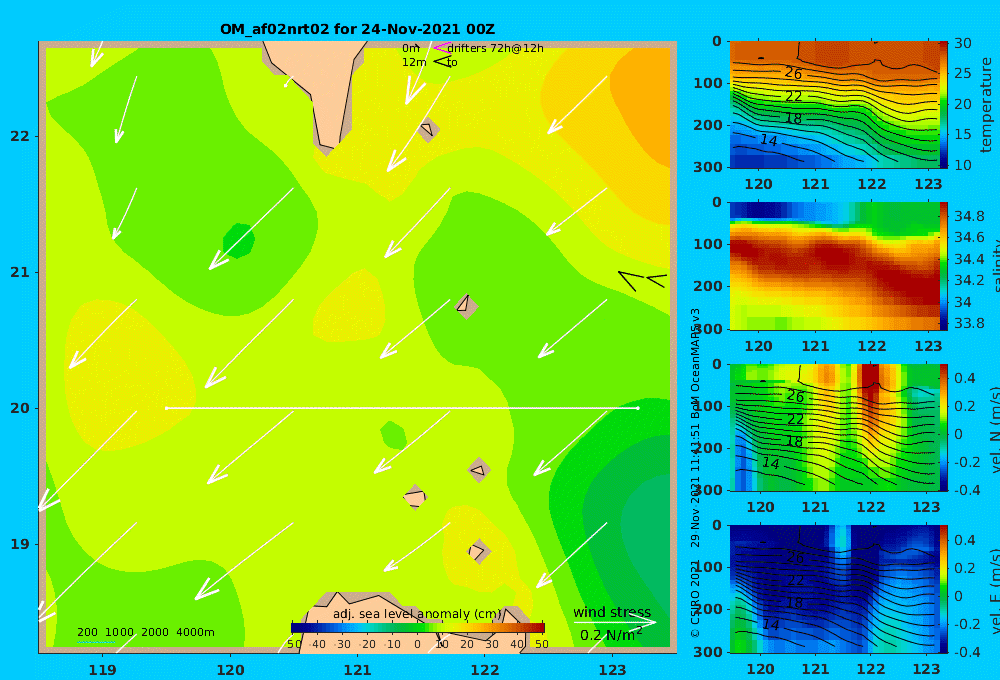
Task: Click the '0.2 N/m2' wind stress value
Action: tap(611, 635)
